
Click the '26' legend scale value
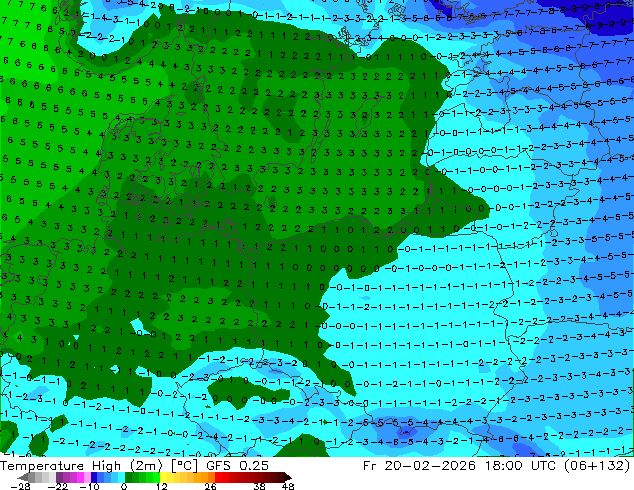click(210, 486)
